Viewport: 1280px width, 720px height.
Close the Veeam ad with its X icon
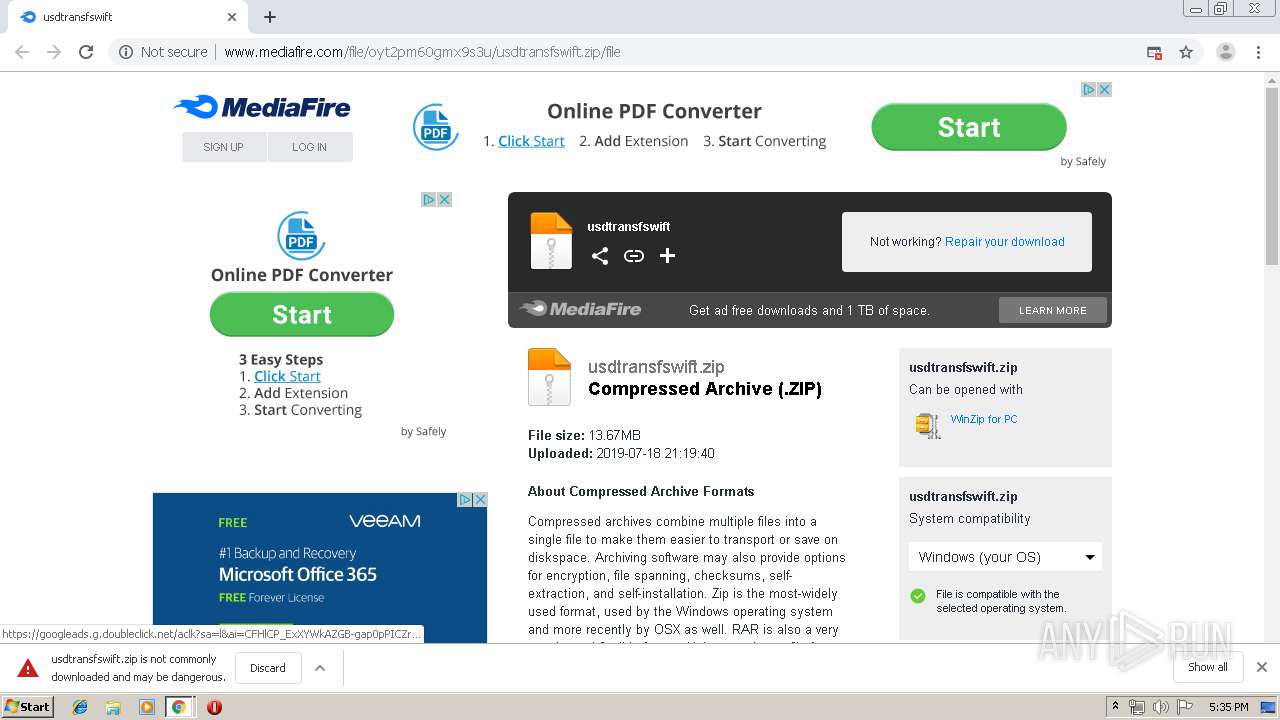(480, 499)
